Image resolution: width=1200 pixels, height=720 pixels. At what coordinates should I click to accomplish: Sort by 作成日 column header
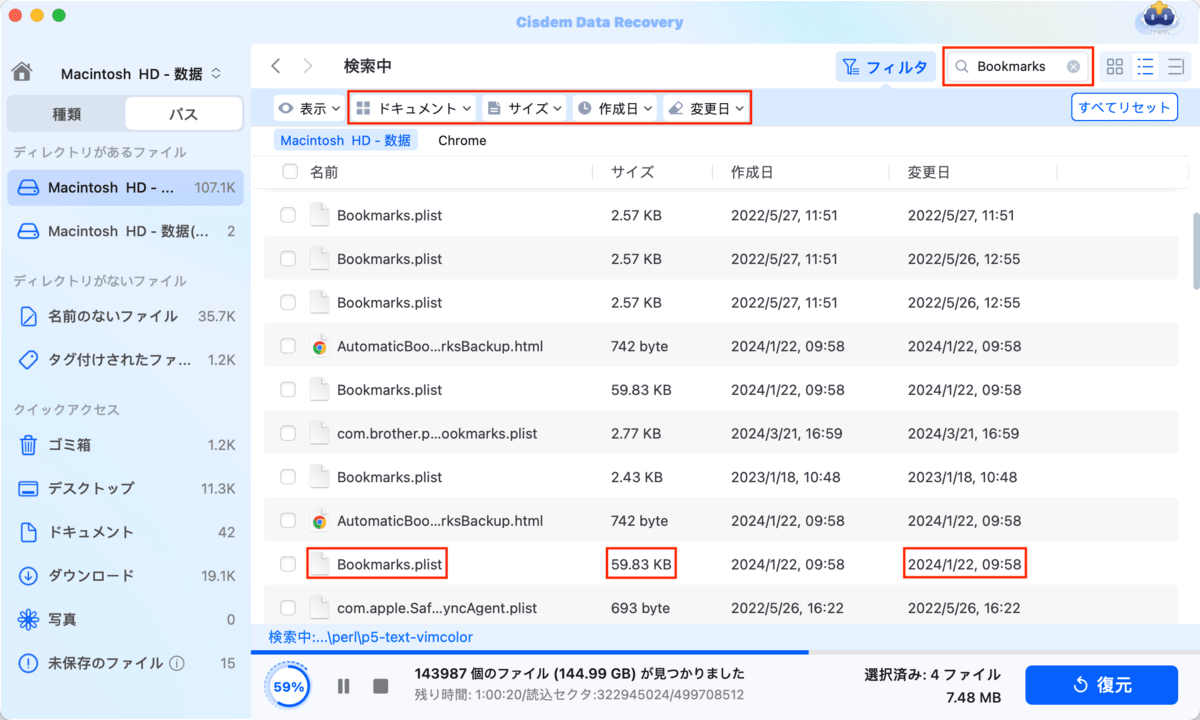click(x=751, y=172)
